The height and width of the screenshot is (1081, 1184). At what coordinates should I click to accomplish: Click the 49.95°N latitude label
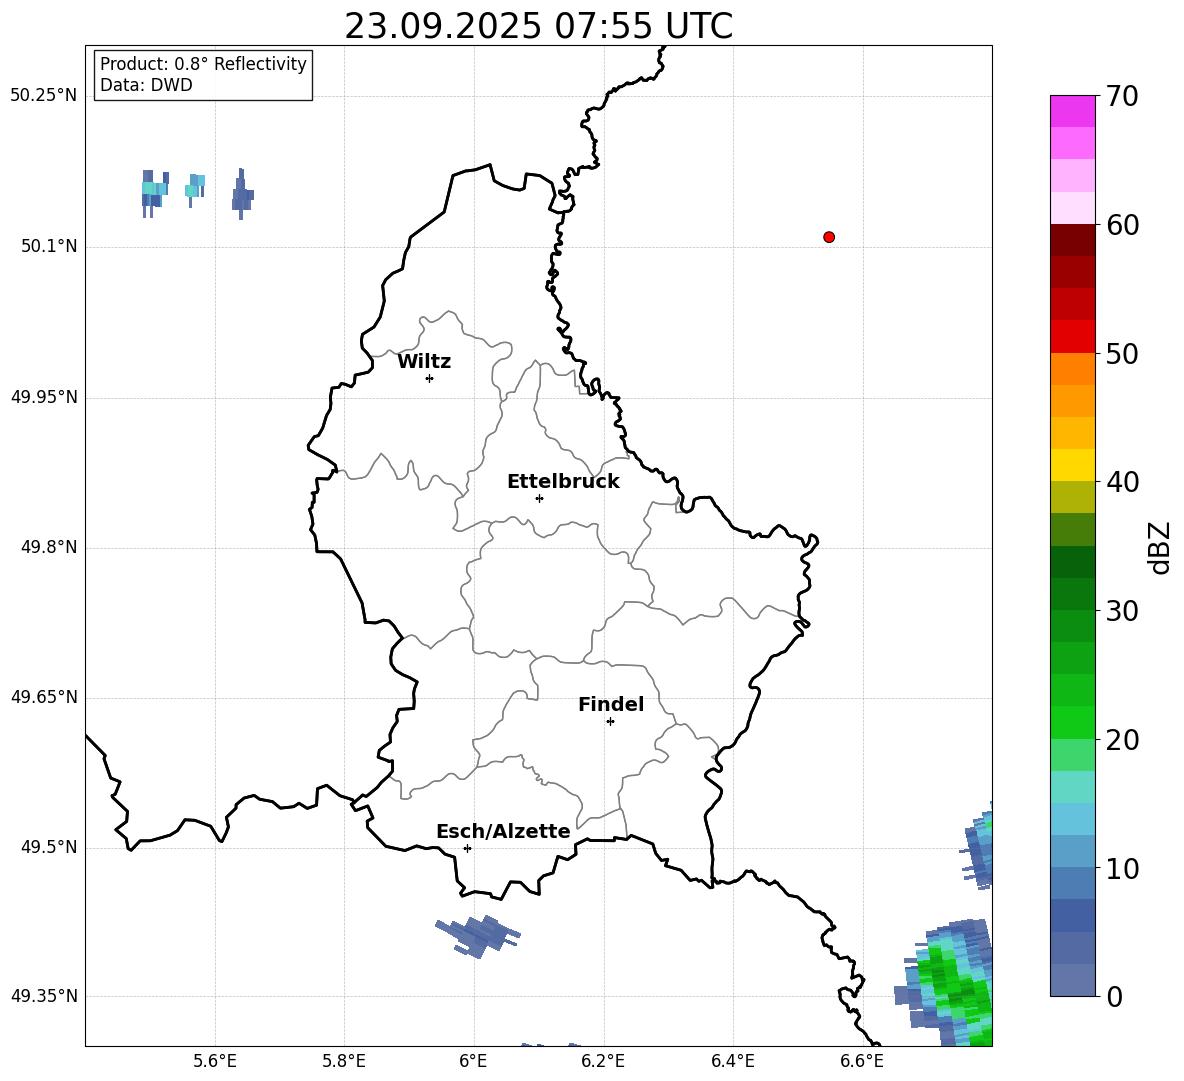tap(44, 397)
